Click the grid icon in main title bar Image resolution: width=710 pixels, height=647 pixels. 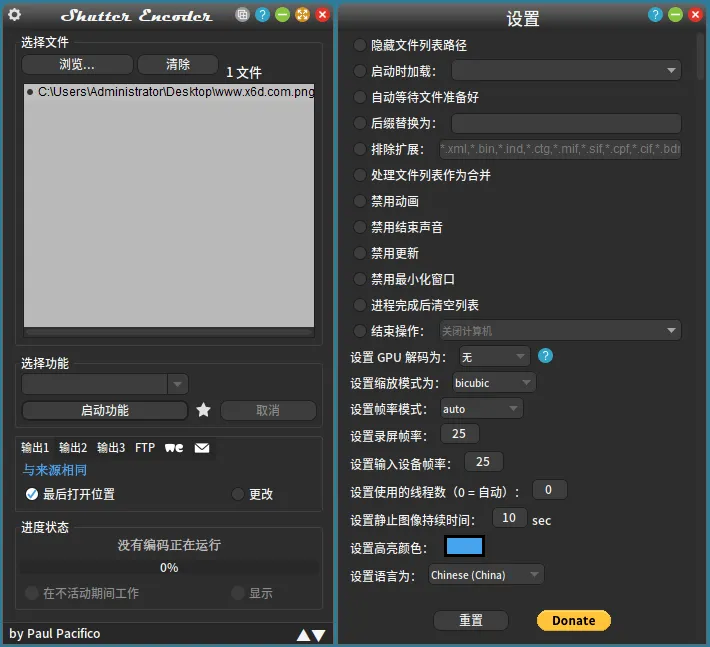tap(242, 15)
